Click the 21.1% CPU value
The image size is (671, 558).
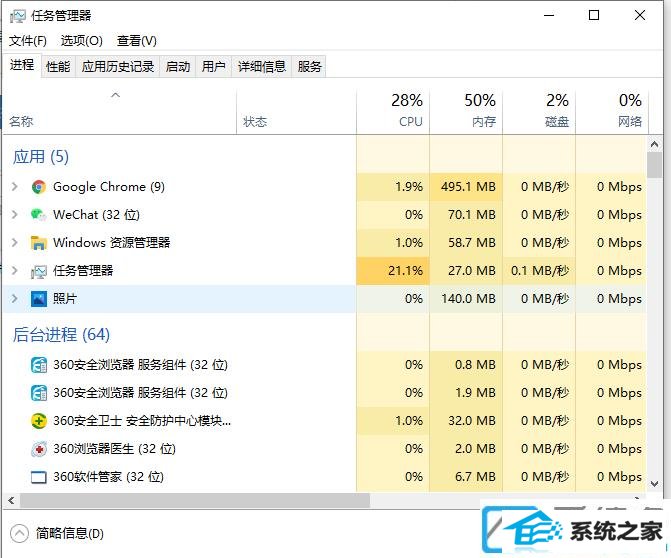point(405,270)
